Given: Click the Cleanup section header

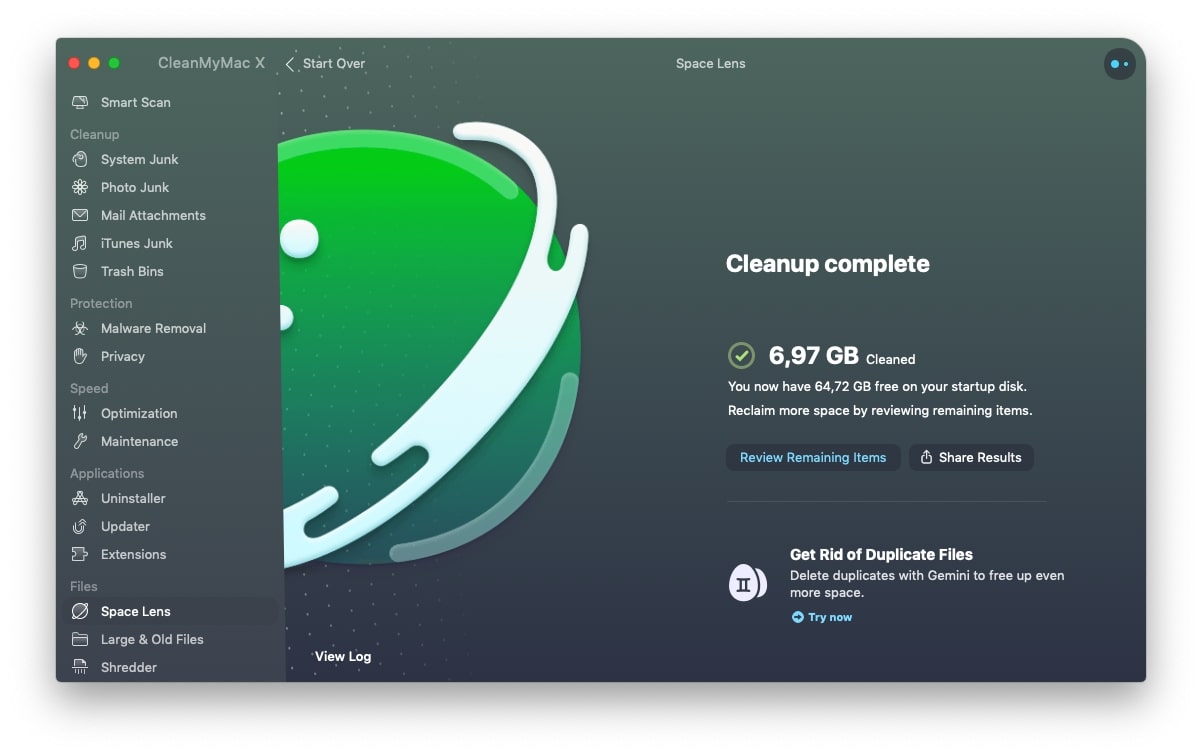Looking at the screenshot, I should tap(94, 134).
